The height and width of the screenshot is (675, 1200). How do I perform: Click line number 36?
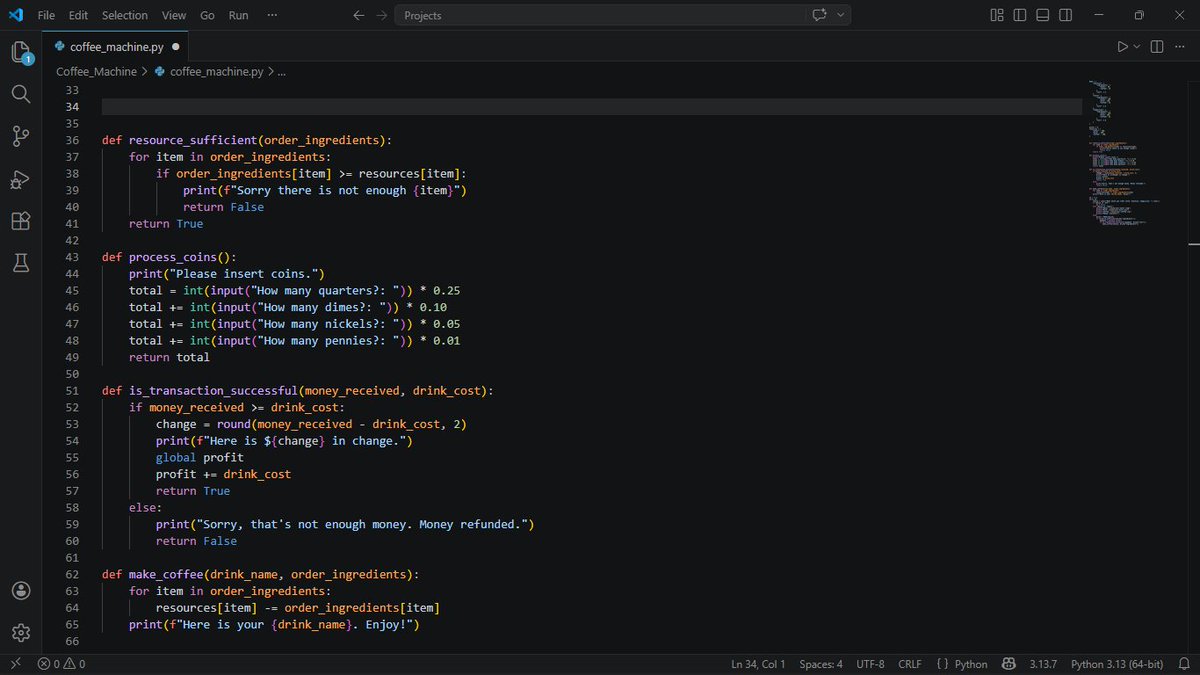(71, 140)
